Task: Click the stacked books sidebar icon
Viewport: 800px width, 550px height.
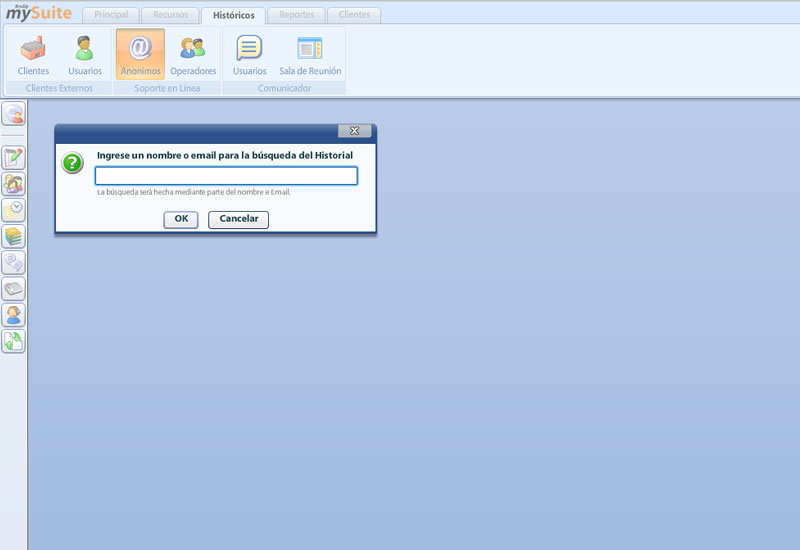Action: click(14, 237)
